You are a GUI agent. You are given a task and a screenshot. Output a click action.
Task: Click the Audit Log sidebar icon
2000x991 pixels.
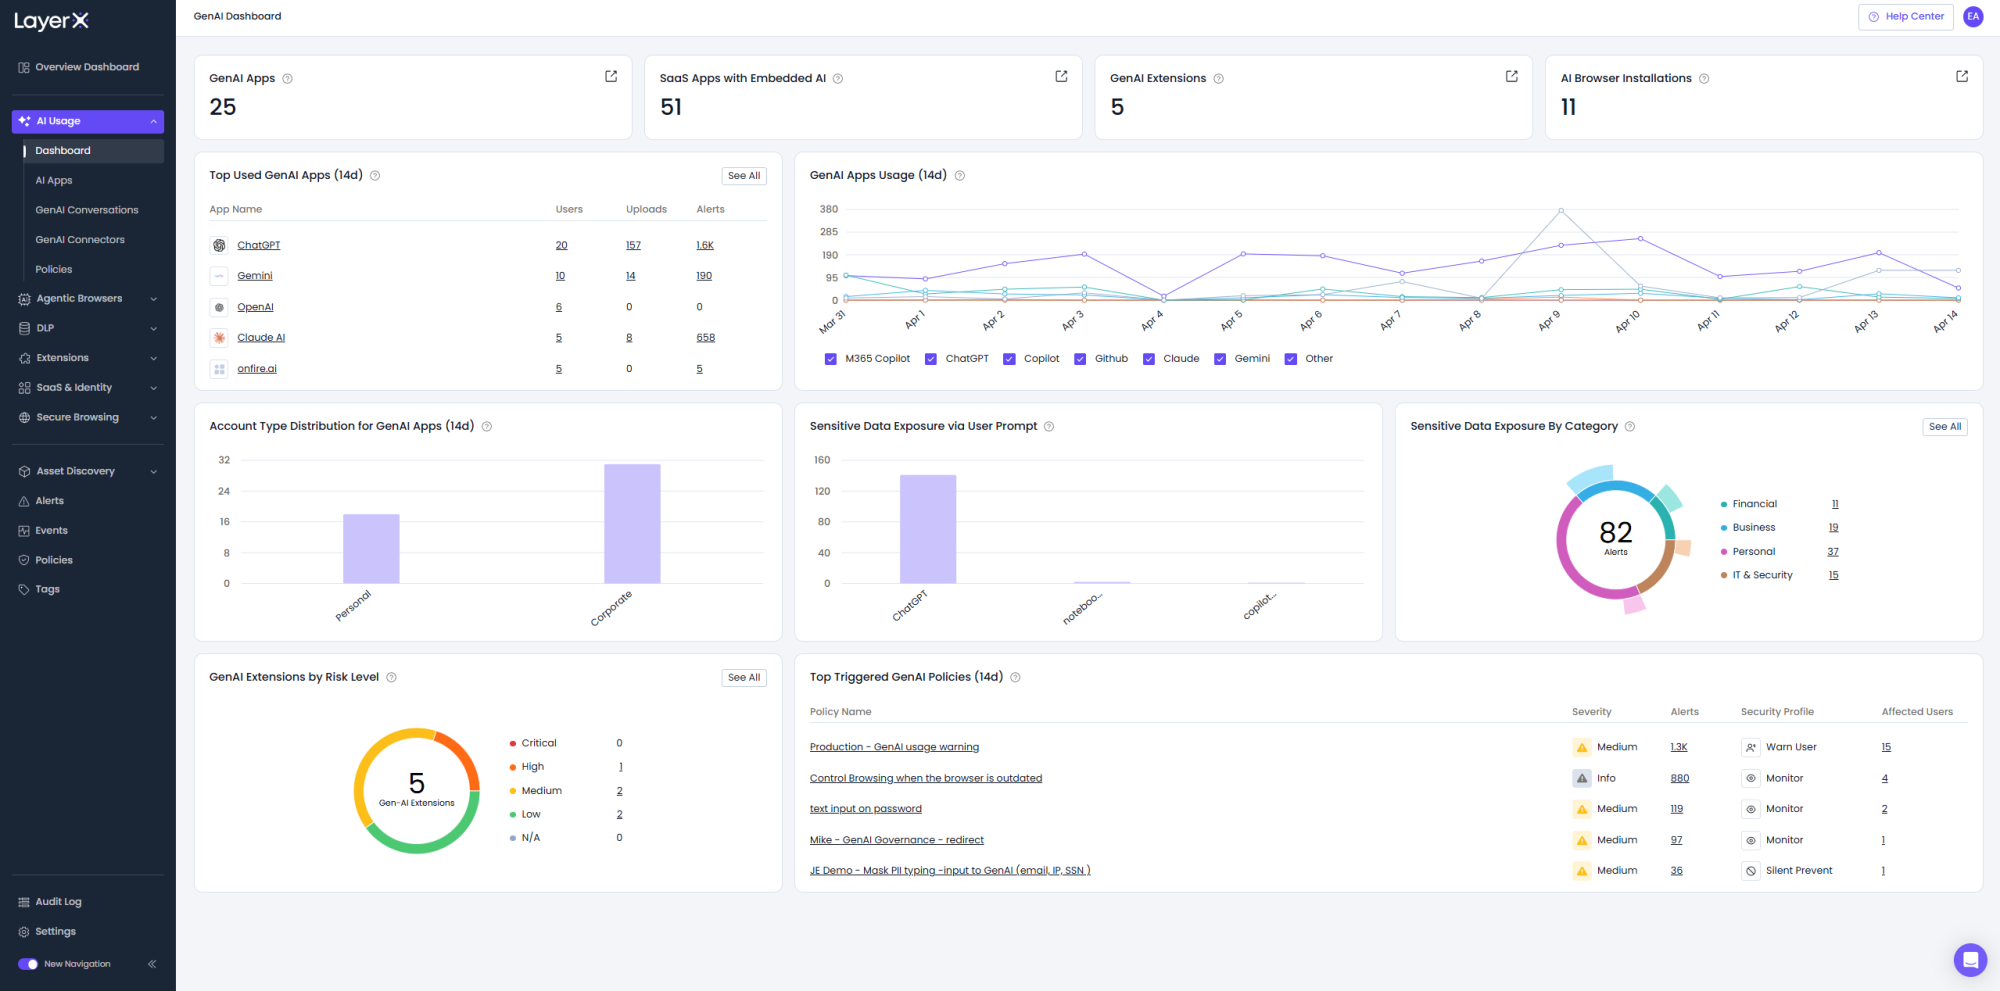click(x=24, y=902)
